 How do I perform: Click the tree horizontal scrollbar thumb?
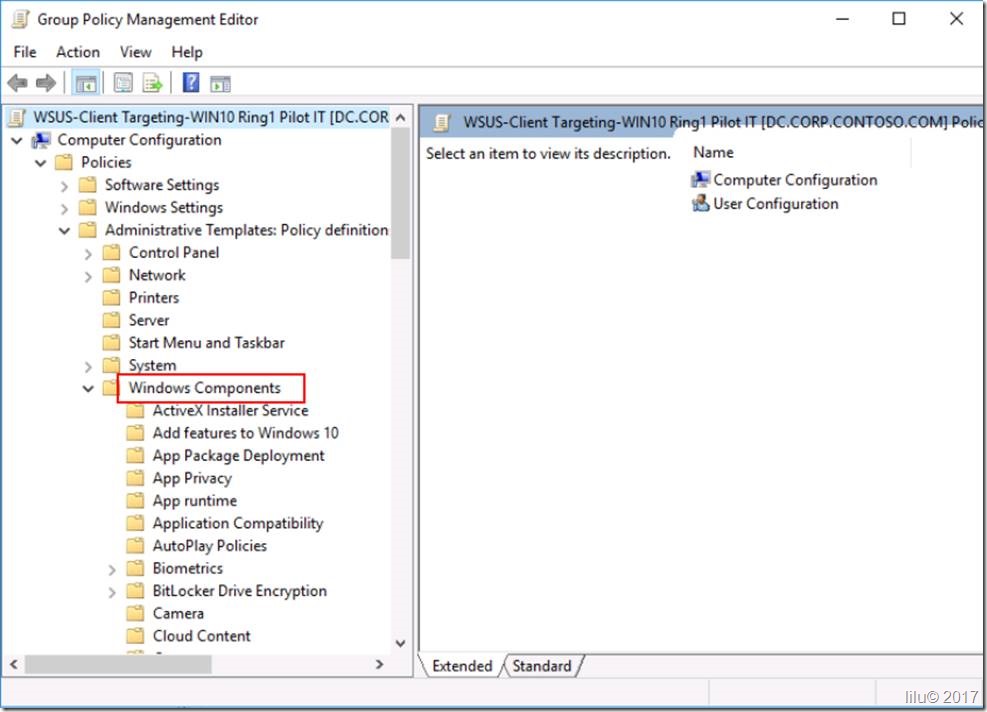click(x=118, y=664)
